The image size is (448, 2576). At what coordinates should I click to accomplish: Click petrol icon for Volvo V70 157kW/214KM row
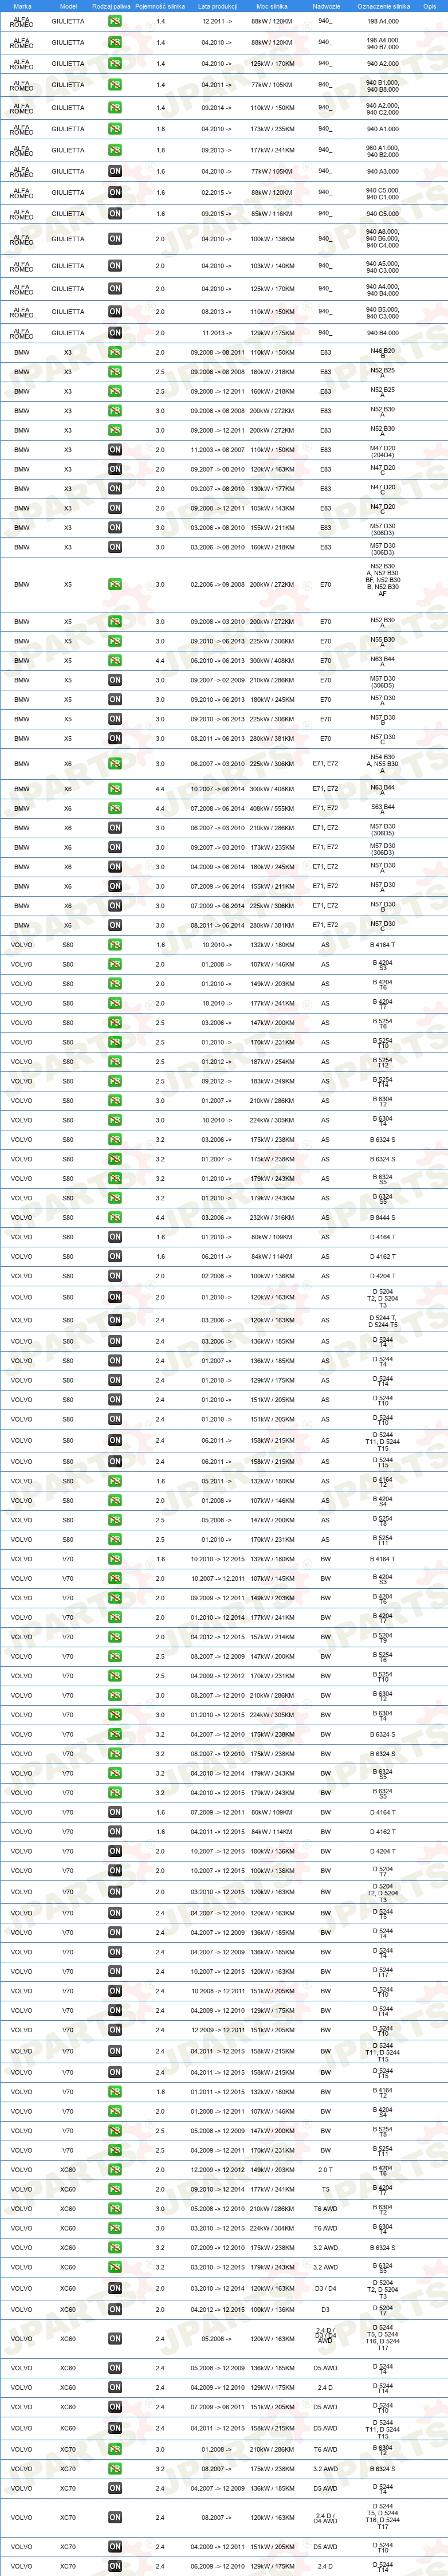pos(115,1637)
